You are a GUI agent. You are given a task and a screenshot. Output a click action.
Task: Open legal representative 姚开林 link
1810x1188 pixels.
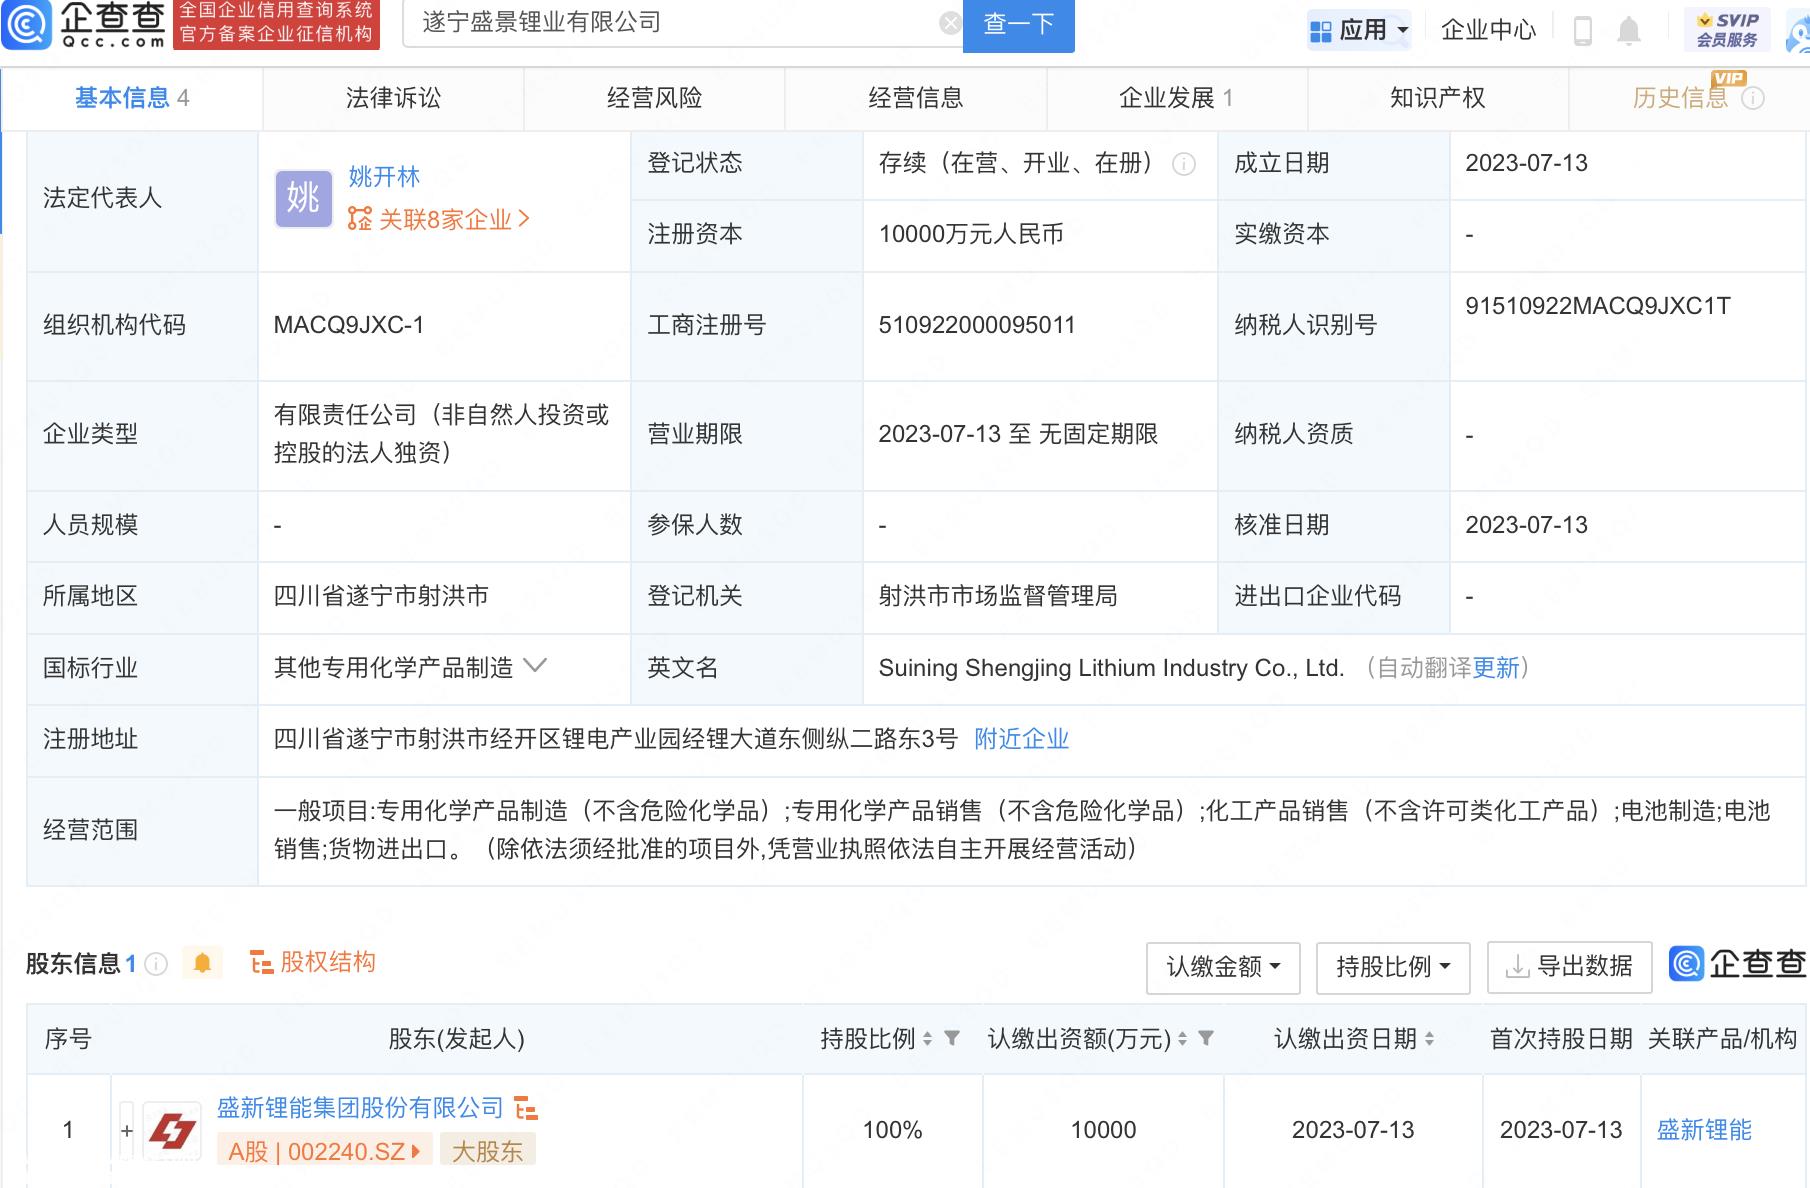(x=384, y=177)
